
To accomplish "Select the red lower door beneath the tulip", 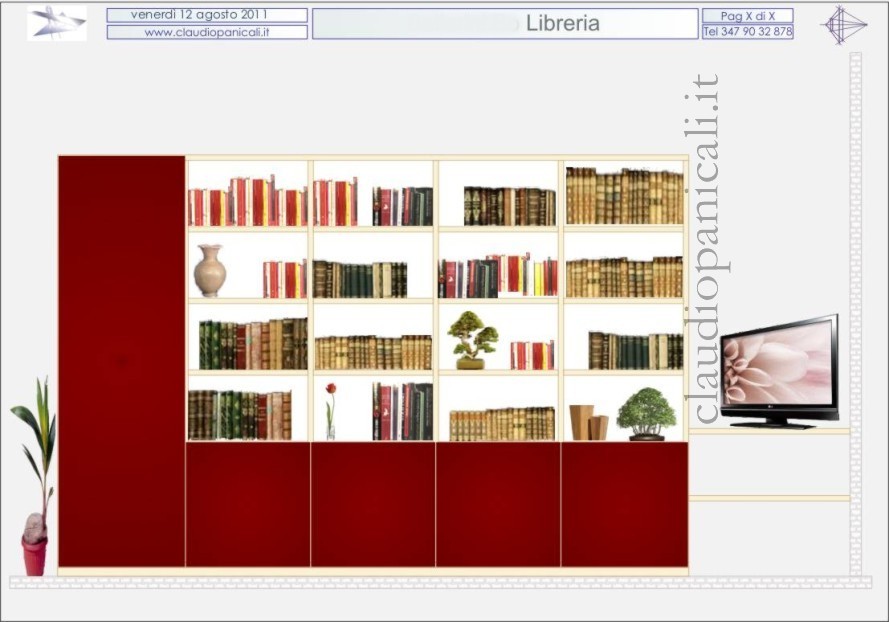I will 373,504.
